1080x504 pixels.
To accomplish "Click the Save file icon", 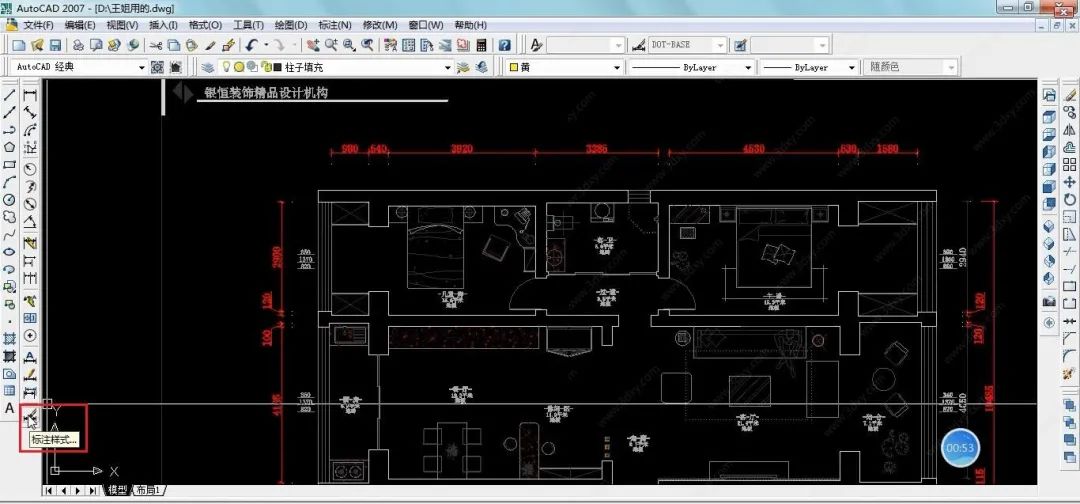I will coord(55,45).
